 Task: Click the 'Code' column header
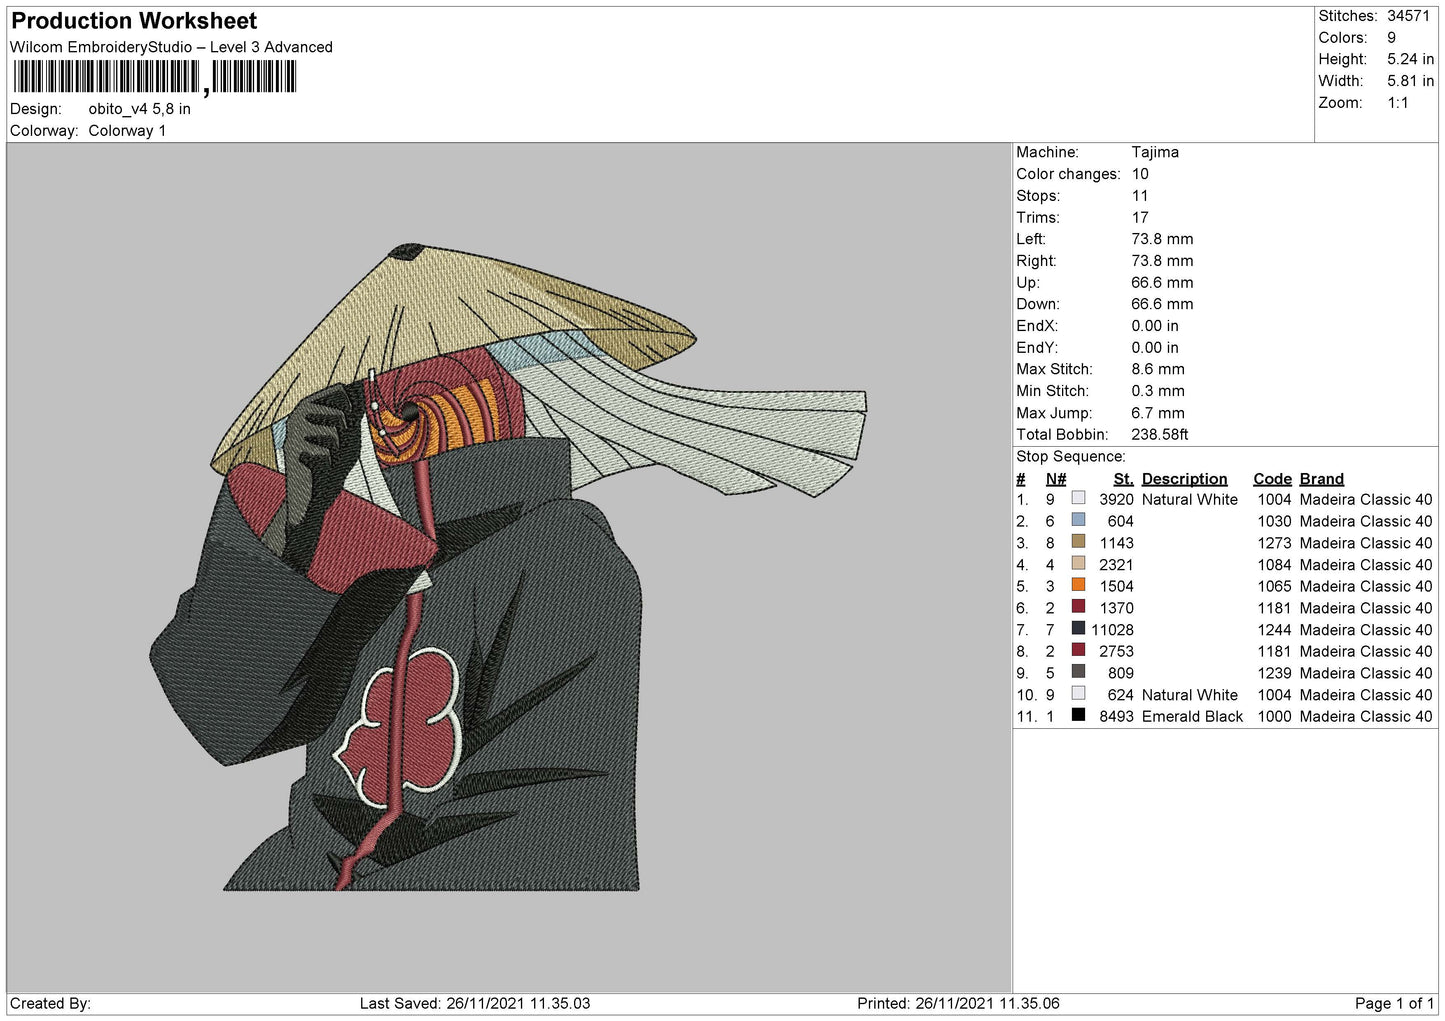coord(1272,479)
